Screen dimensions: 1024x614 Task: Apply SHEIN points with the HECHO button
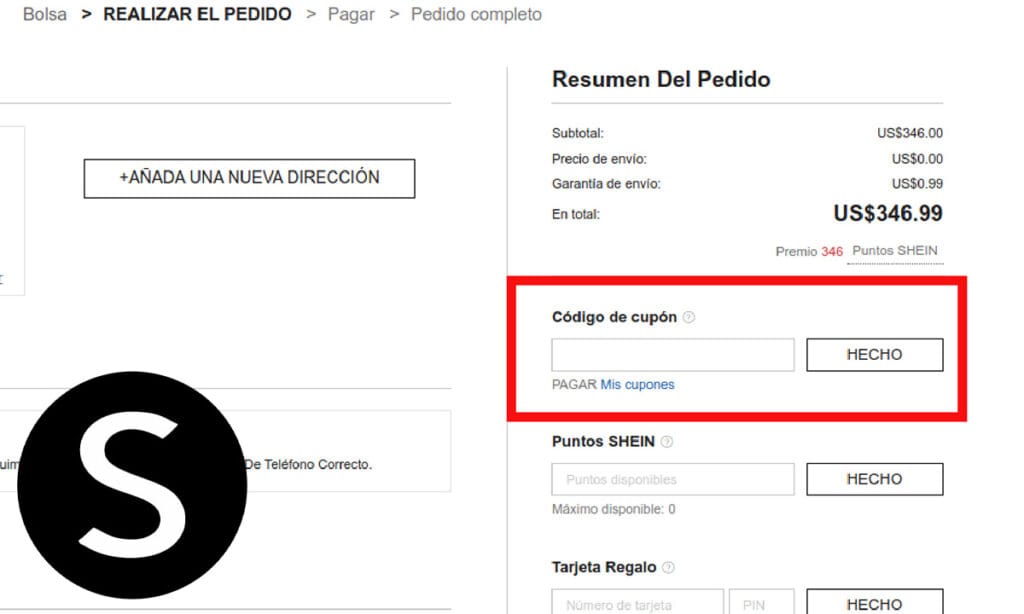pyautogui.click(x=874, y=479)
